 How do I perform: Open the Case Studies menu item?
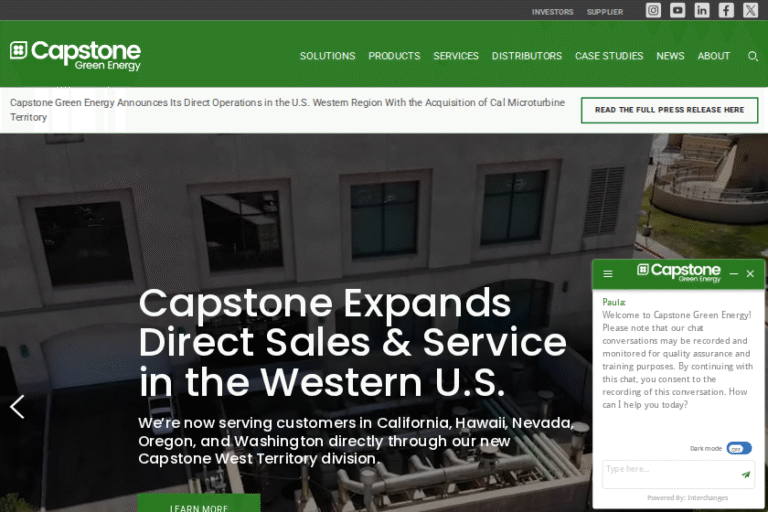[x=609, y=56]
